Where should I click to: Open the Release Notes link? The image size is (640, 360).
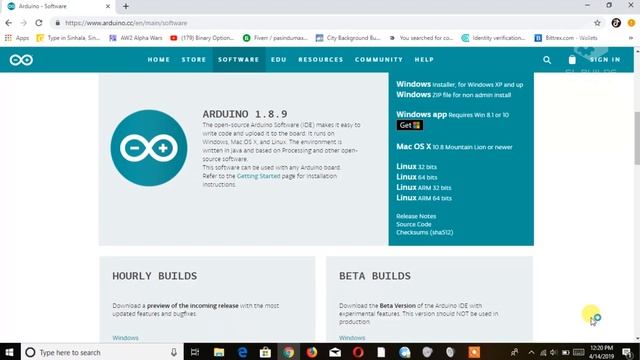[x=416, y=216]
